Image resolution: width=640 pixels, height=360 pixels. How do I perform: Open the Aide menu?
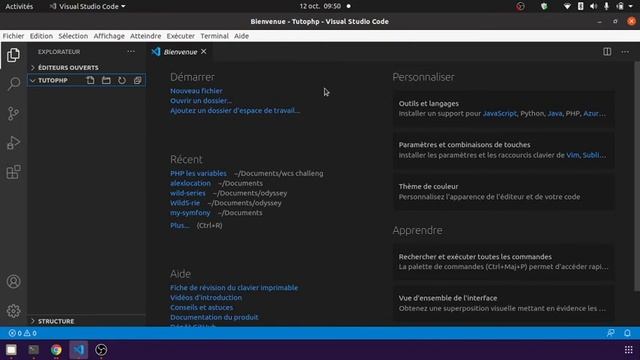coord(241,36)
